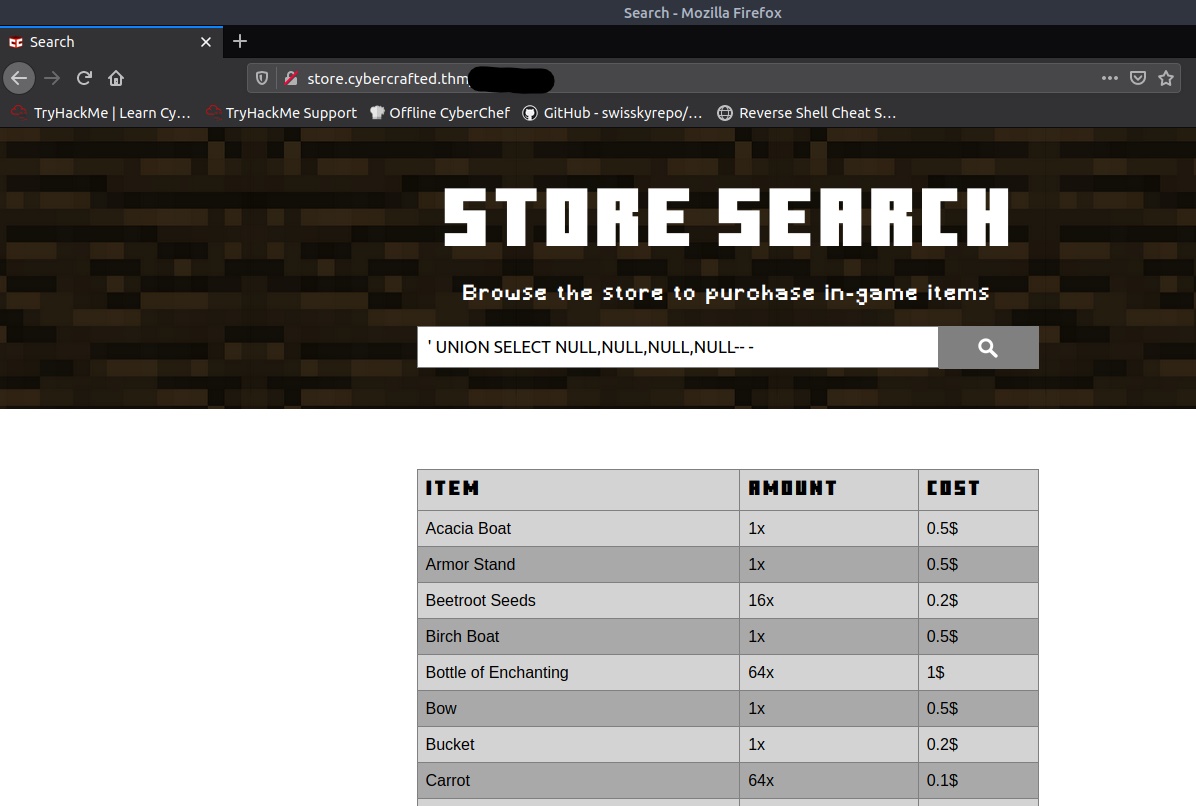The image size is (1196, 806).
Task: Focus the store search input field
Action: coord(677,347)
